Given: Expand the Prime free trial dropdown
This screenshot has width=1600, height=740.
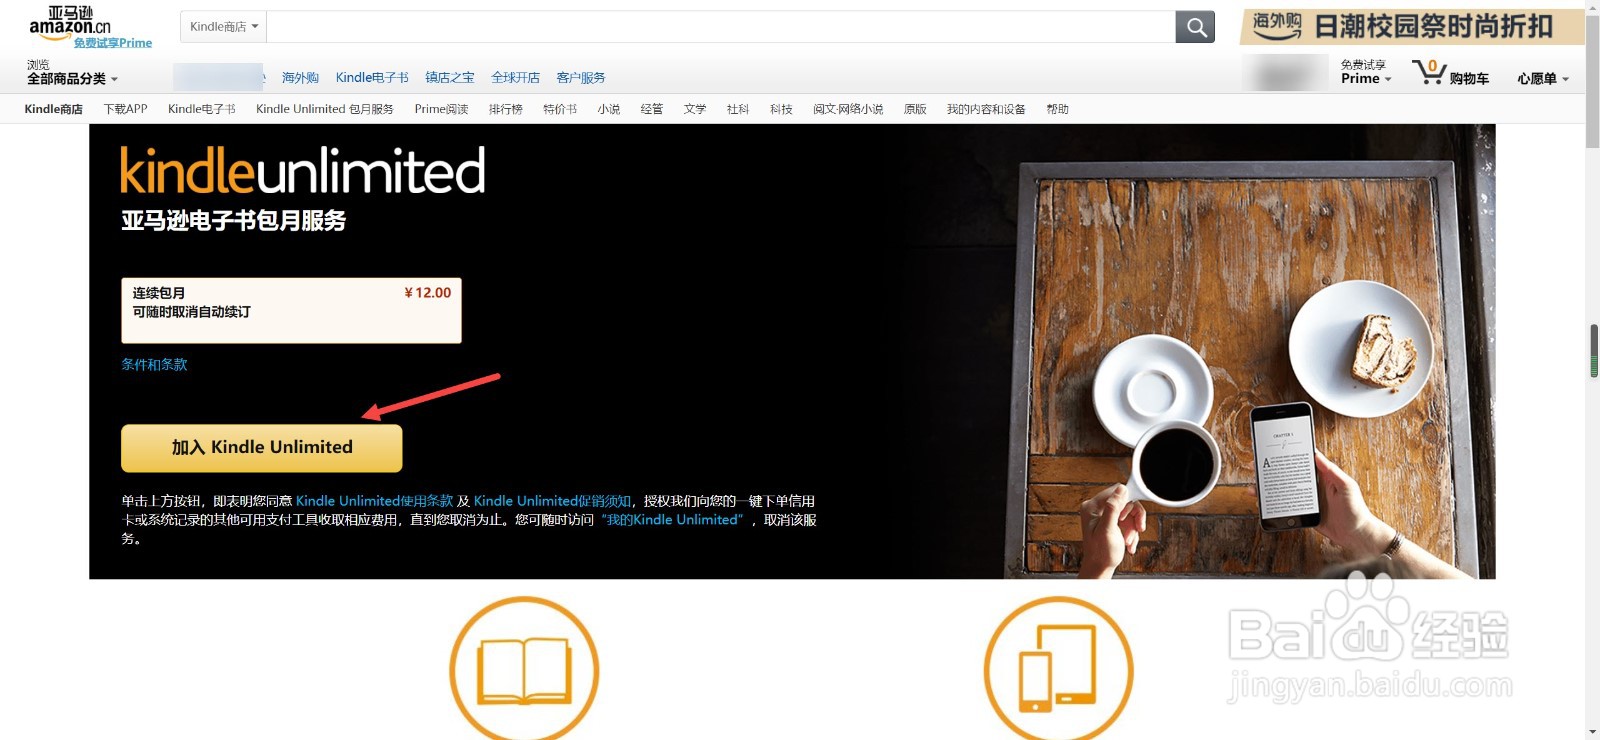Looking at the screenshot, I should pos(1366,79).
